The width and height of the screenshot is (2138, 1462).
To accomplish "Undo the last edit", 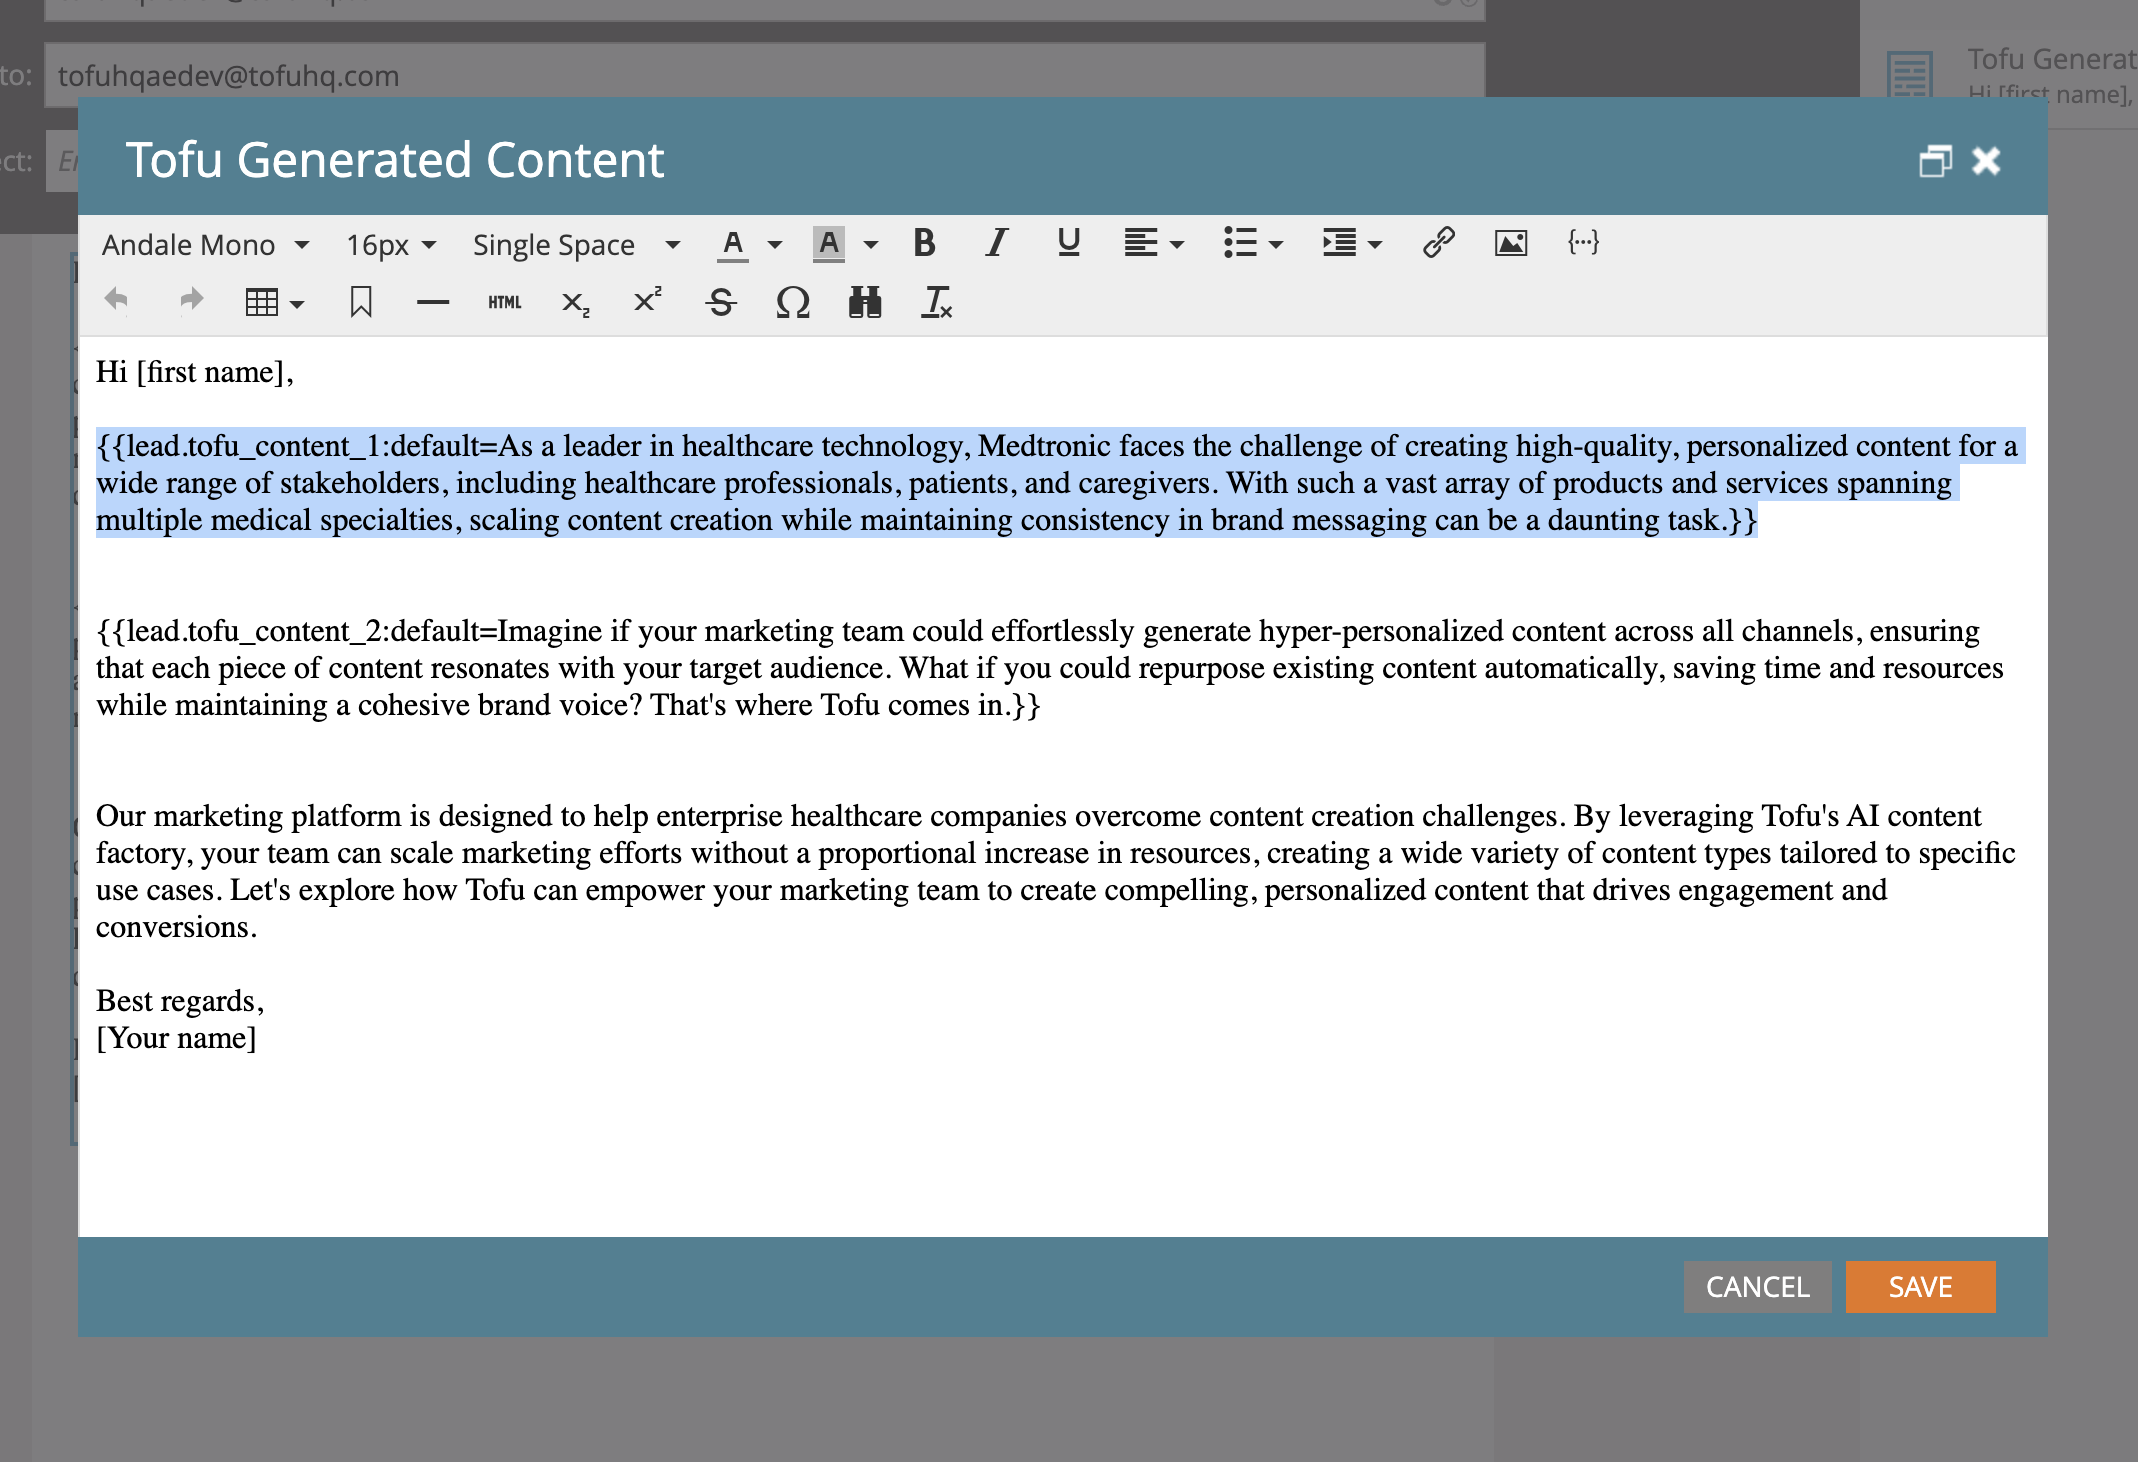I will 116,300.
